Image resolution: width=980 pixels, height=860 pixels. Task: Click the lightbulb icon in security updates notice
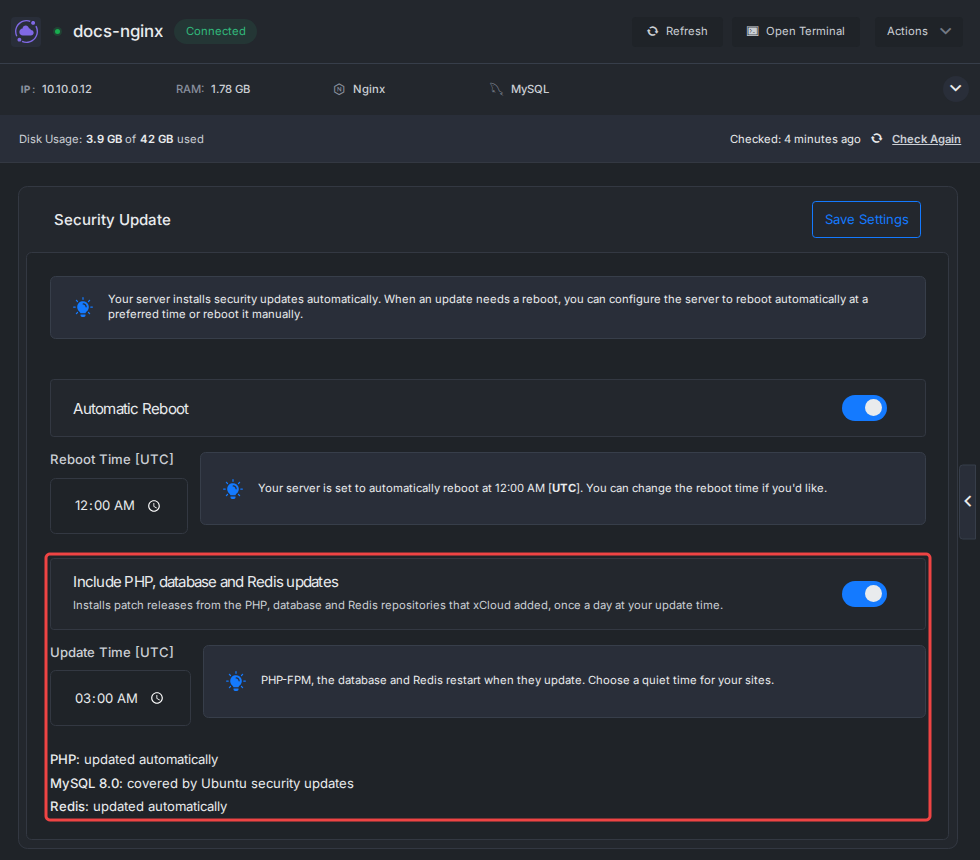coord(83,307)
